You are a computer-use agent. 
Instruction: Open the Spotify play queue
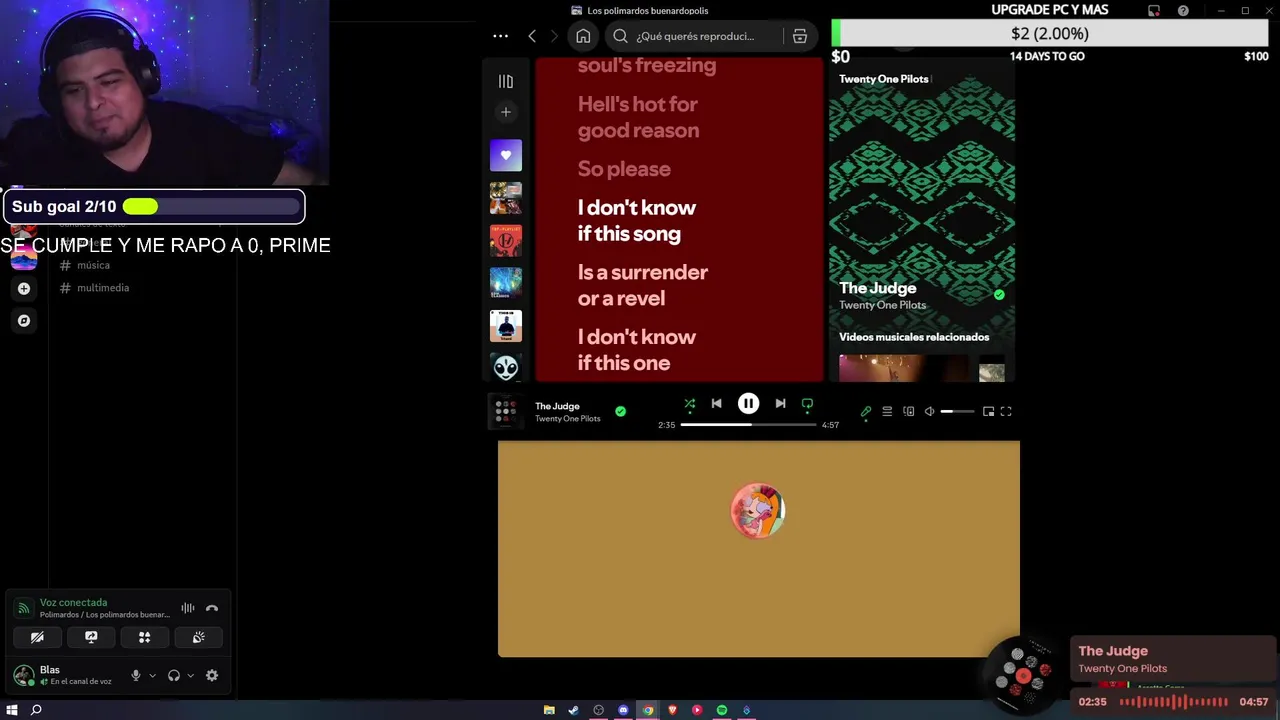[887, 411]
